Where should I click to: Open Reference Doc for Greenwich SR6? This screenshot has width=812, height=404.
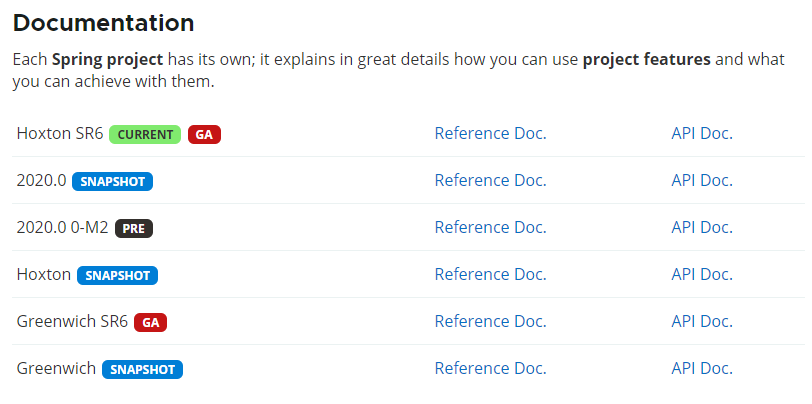point(490,322)
